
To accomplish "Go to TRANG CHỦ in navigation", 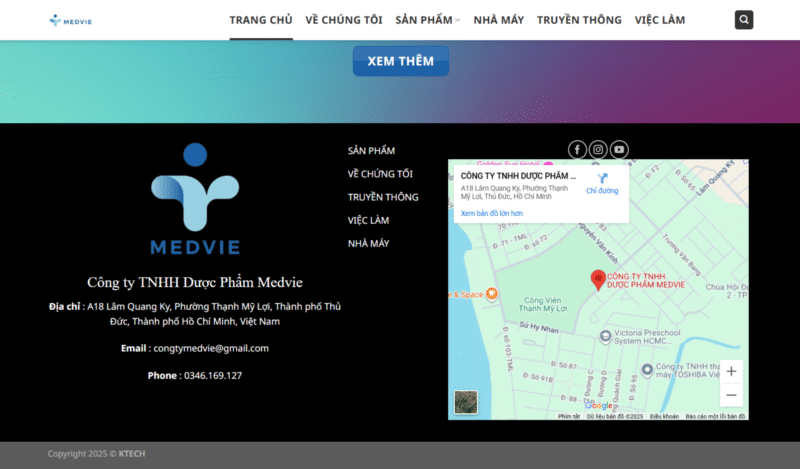I will point(261,20).
